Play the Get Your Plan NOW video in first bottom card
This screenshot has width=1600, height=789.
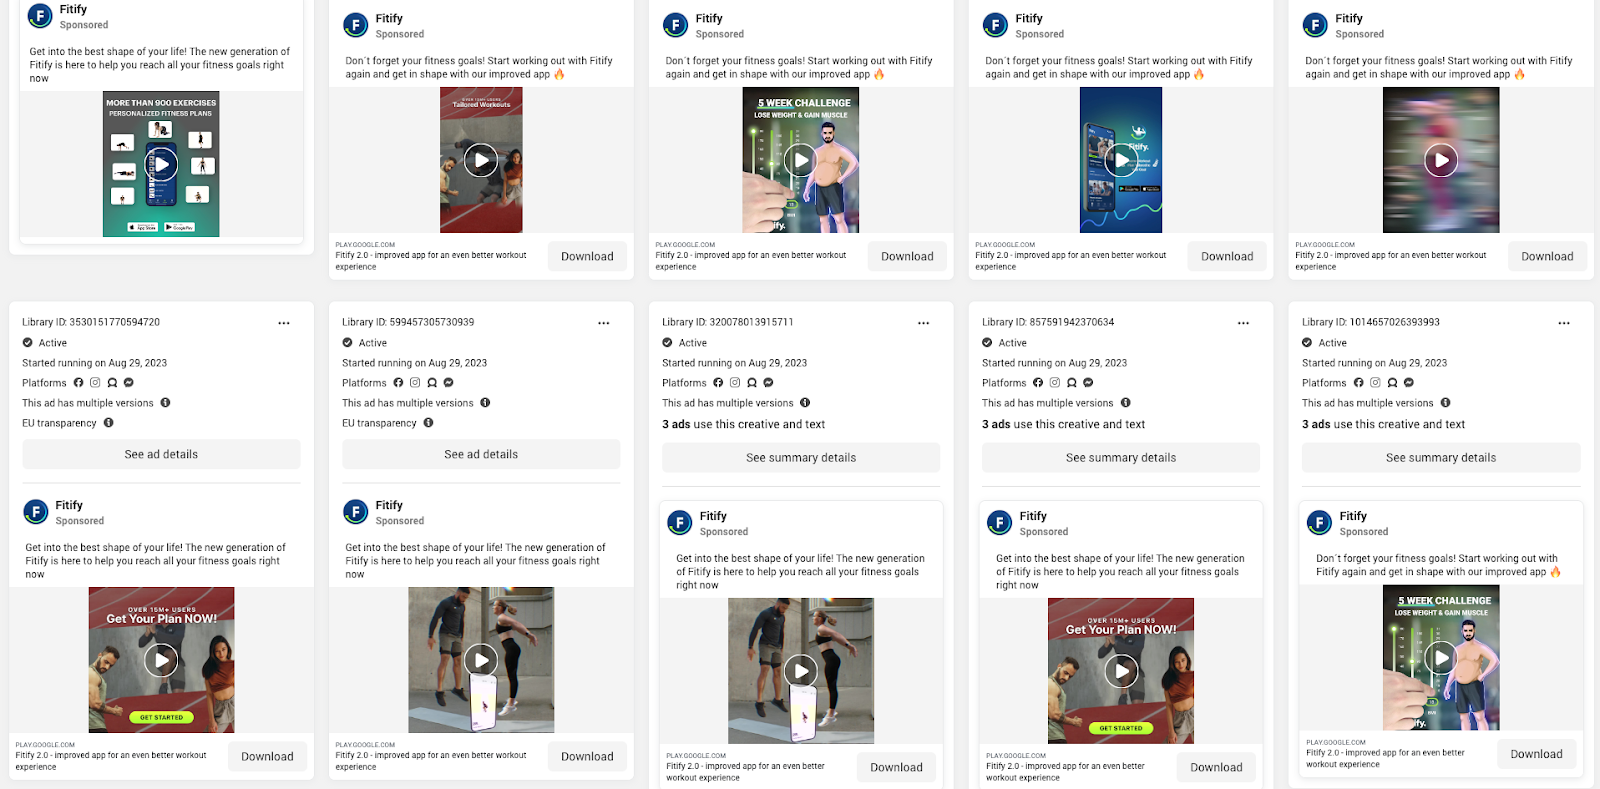pyautogui.click(x=161, y=660)
